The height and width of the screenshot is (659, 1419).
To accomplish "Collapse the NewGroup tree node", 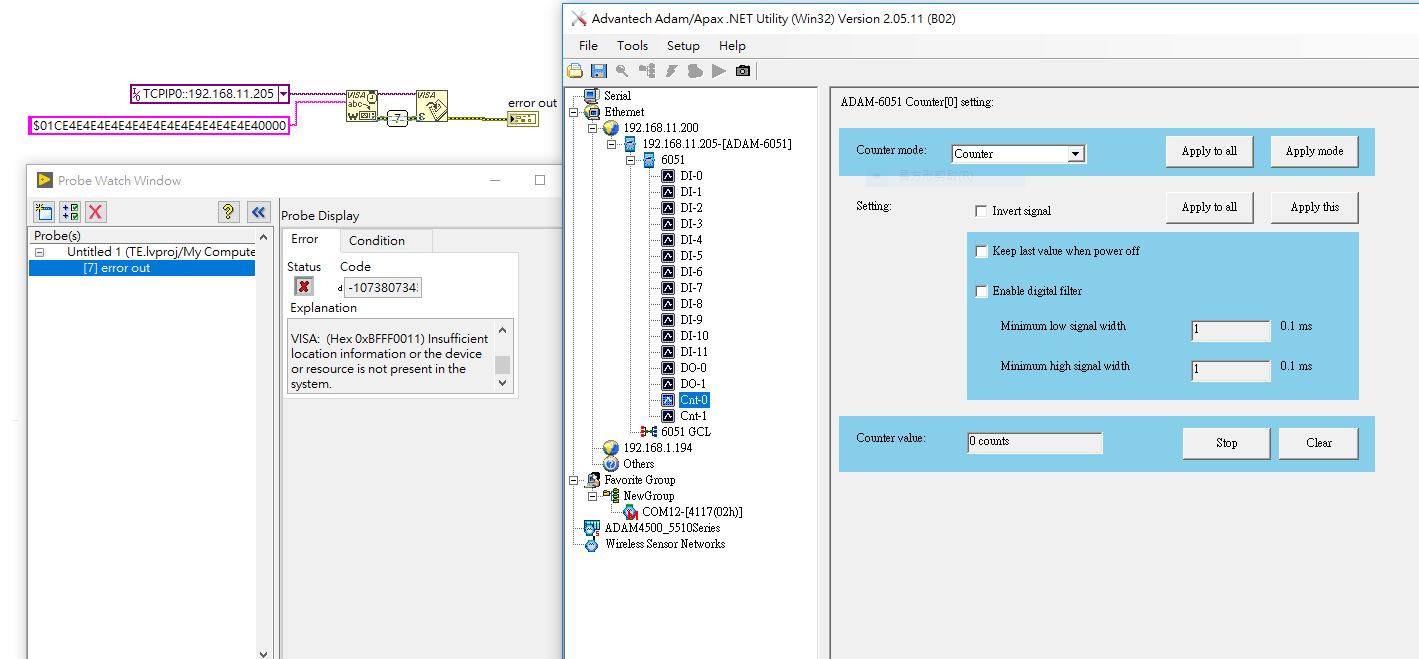I will click(x=593, y=496).
